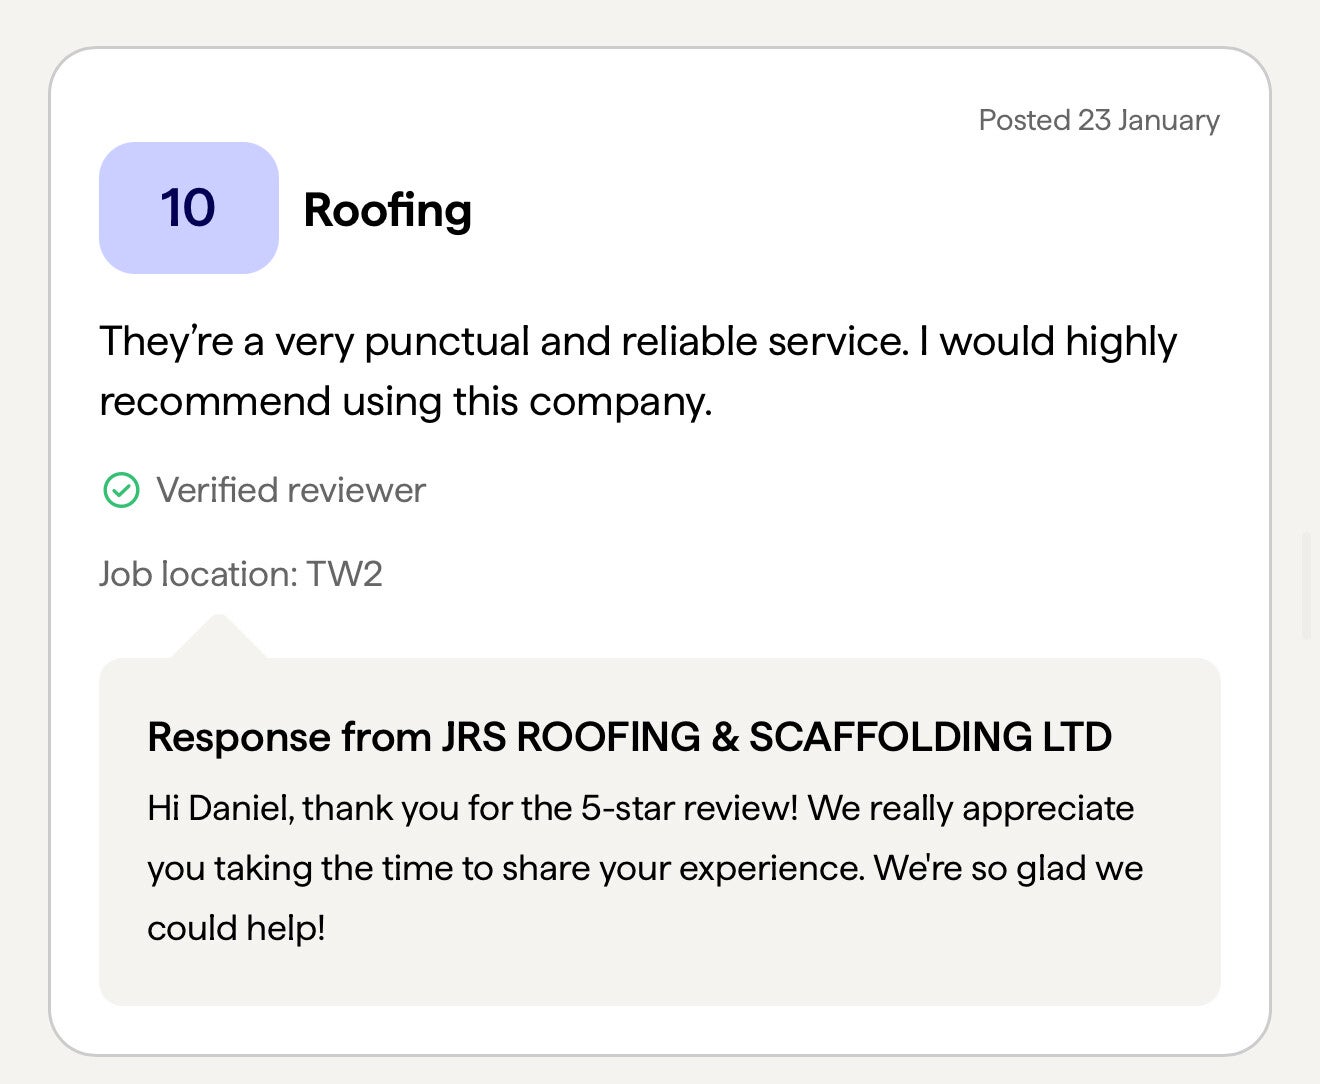This screenshot has width=1320, height=1084.
Task: Click the "We're so glad we" response text
Action: [x=1008, y=868]
